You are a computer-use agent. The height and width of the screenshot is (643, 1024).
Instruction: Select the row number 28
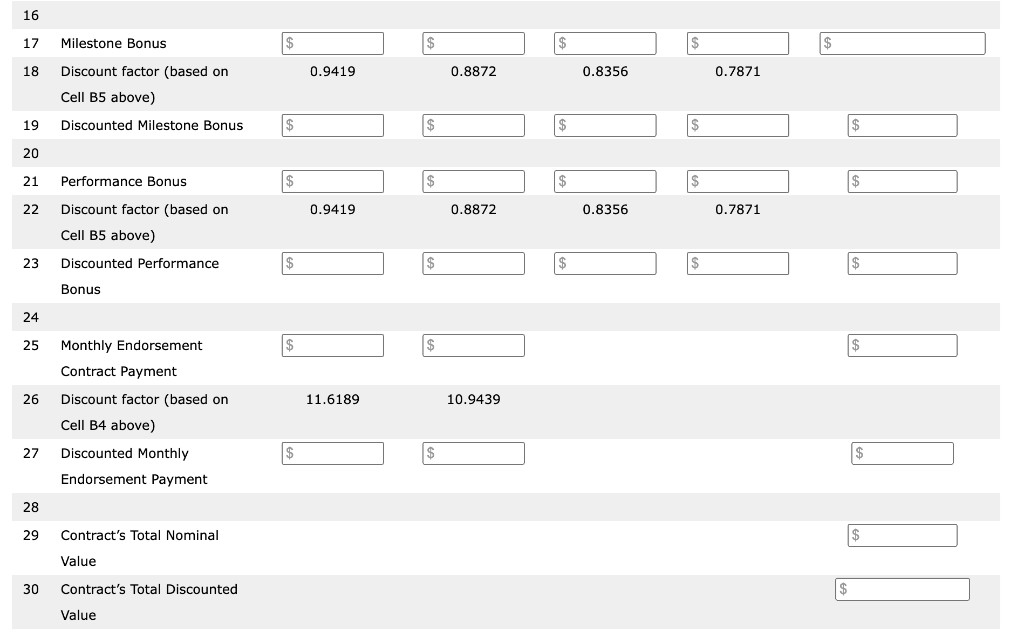tap(31, 507)
